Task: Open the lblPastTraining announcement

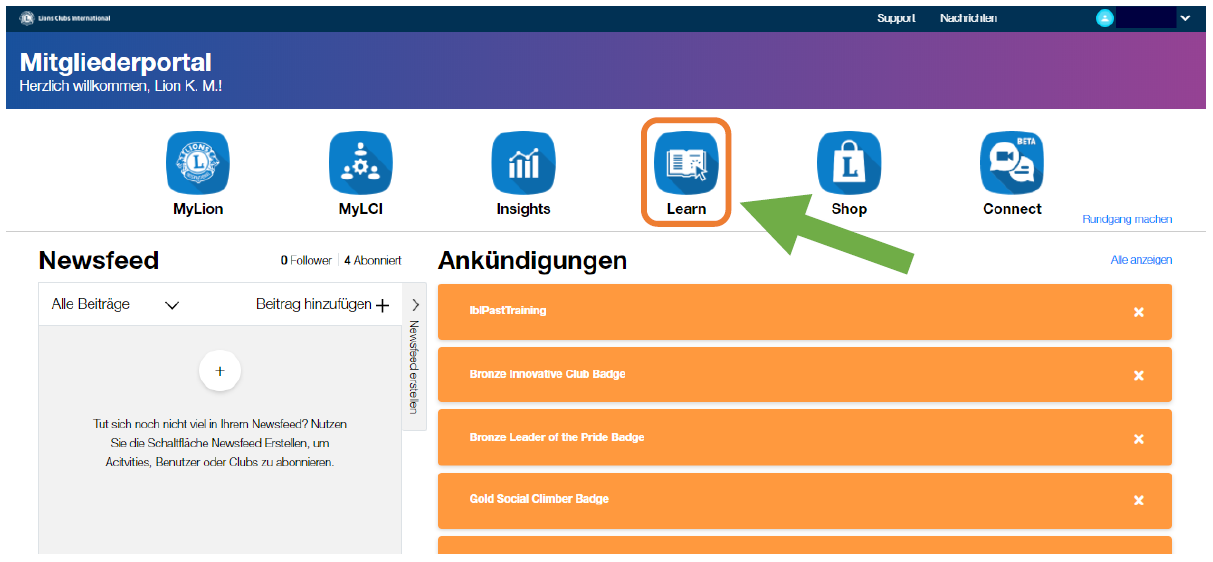Action: tap(805, 312)
